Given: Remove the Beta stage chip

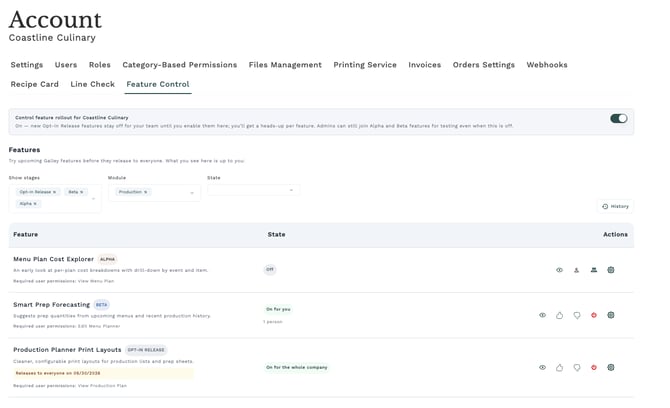Looking at the screenshot, I should click(82, 192).
